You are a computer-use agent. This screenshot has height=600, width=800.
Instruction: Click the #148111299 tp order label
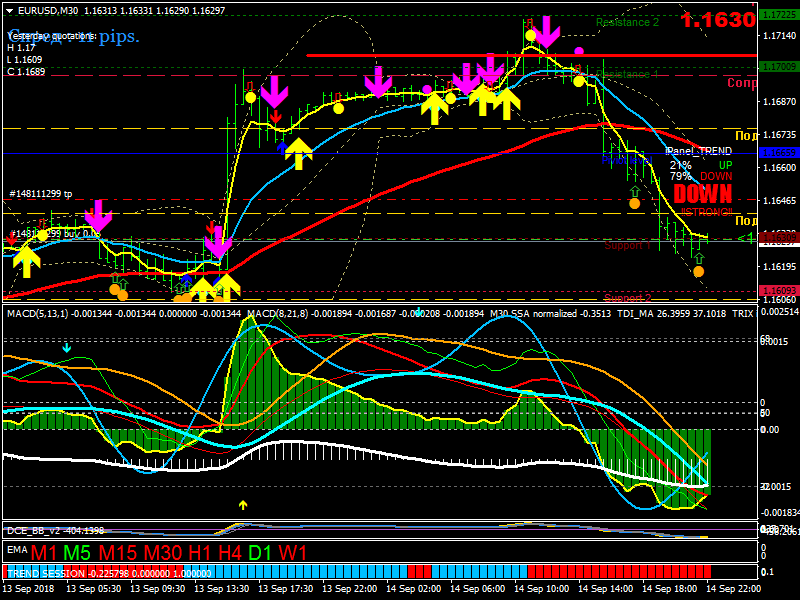[x=41, y=194]
